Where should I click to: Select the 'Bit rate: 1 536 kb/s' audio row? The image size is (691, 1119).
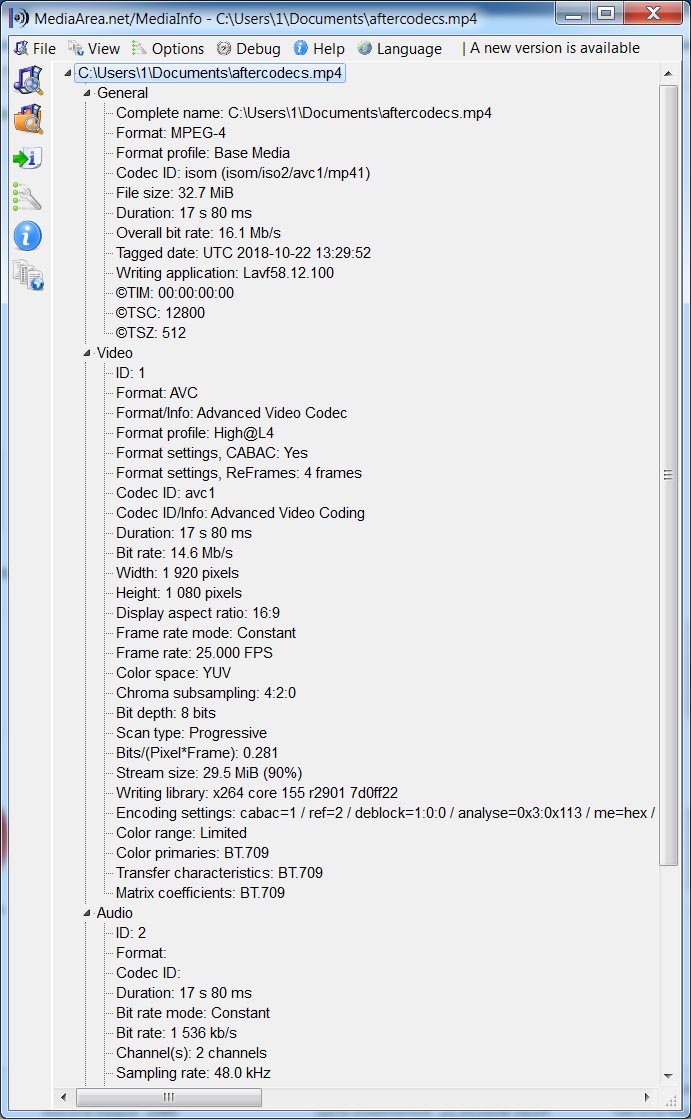pos(176,1033)
